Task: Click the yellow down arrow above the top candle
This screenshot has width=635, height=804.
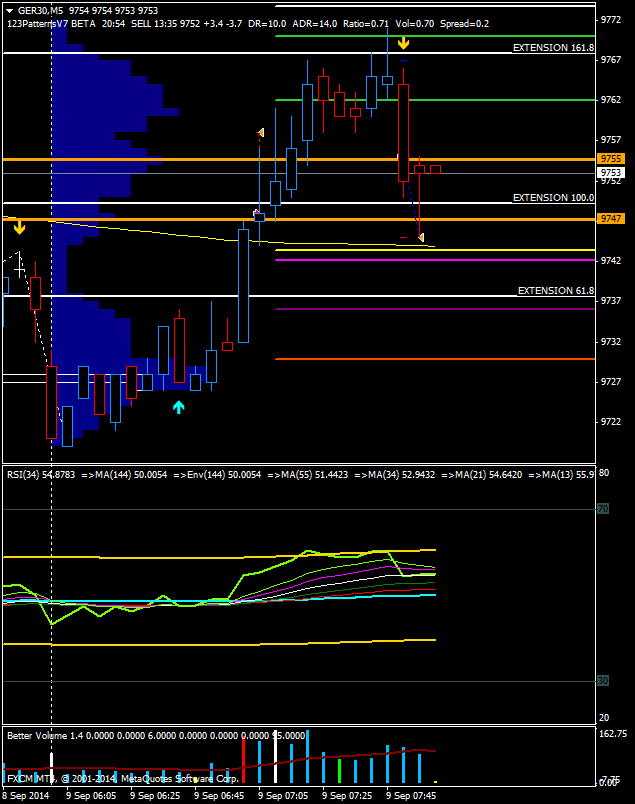Action: click(x=403, y=43)
